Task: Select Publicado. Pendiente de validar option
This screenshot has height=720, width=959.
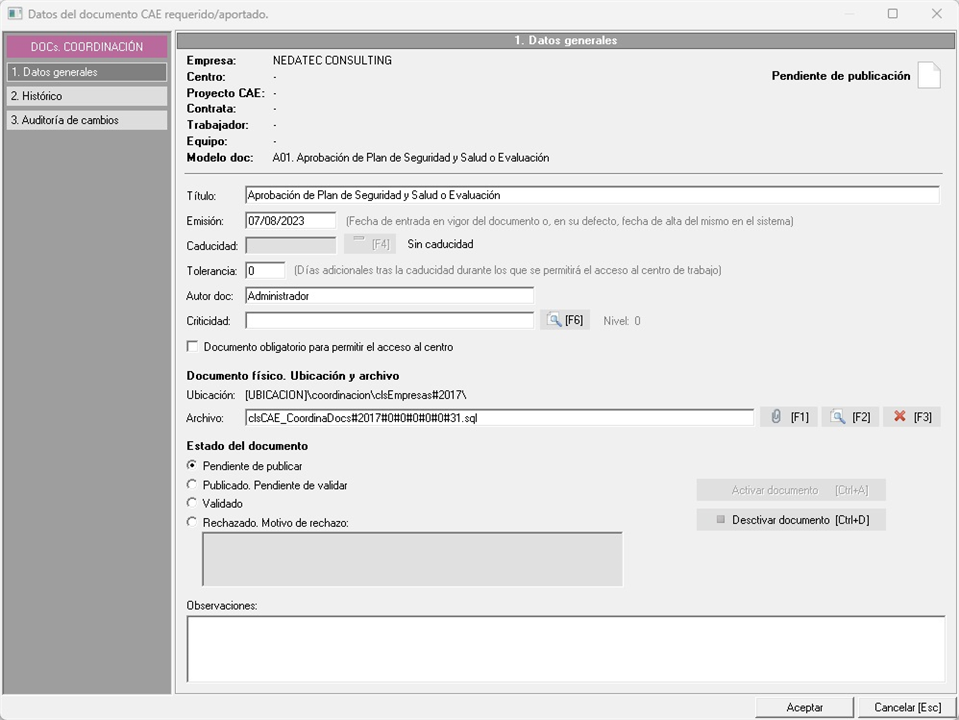Action: click(192, 485)
